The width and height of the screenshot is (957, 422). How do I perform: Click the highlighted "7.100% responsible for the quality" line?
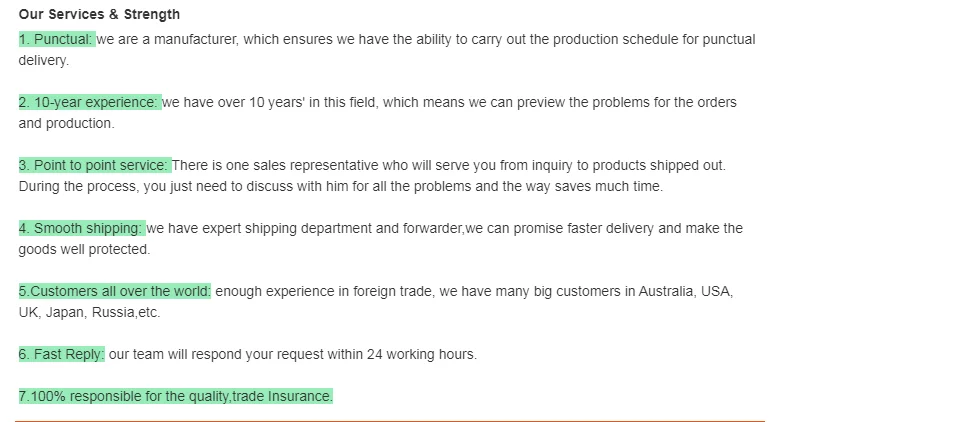click(x=175, y=397)
